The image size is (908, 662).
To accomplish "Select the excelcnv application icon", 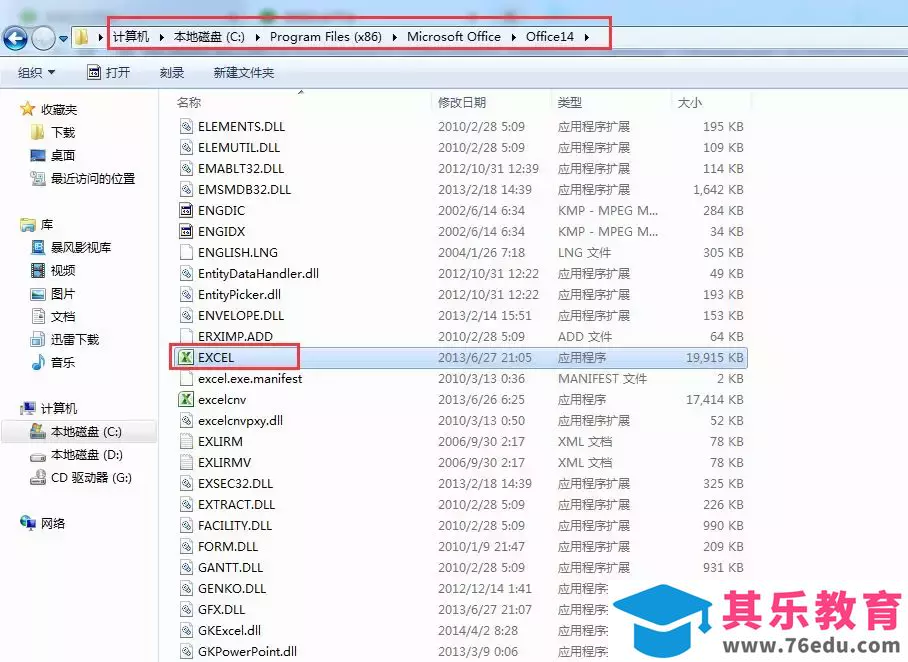I will [x=185, y=399].
